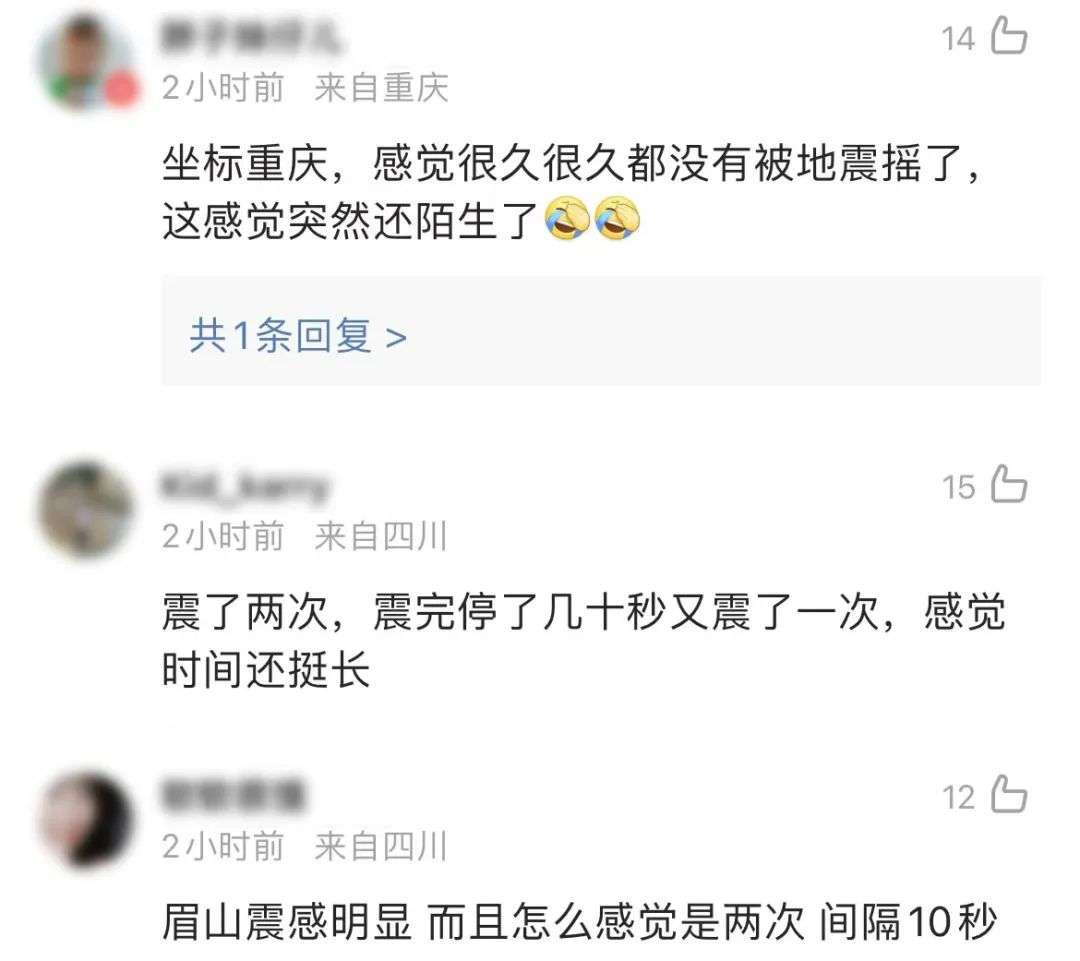Select the 震了两次 comment text
This screenshot has width=1080, height=961.
pyautogui.click(x=584, y=641)
